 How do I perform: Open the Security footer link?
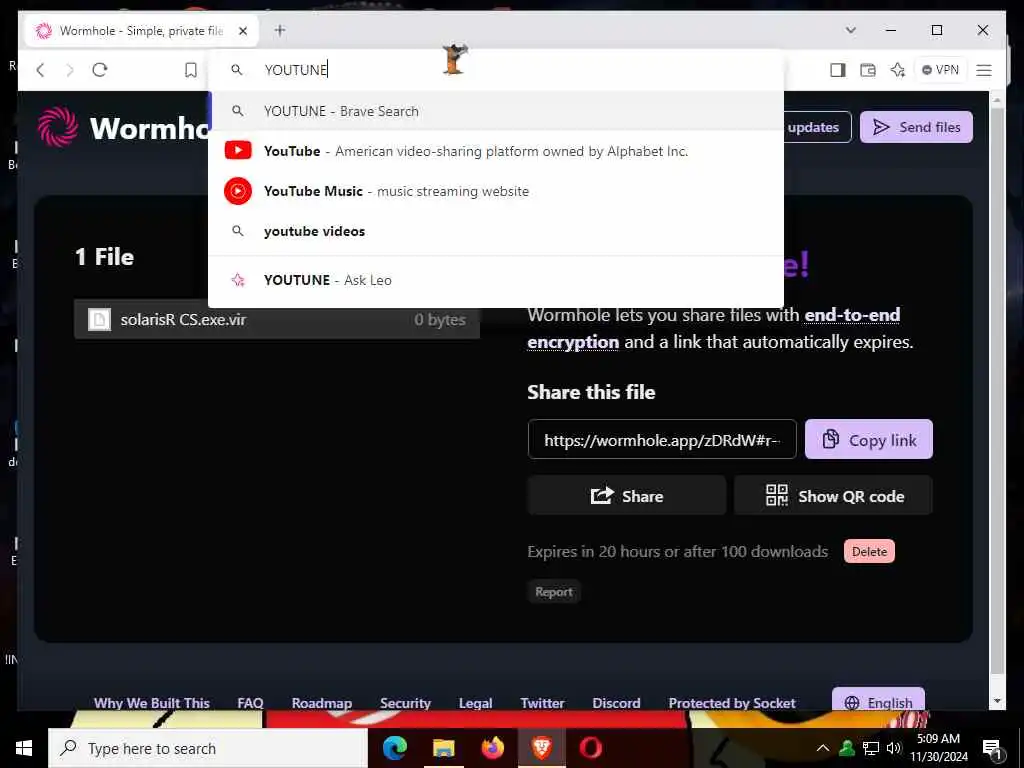[x=405, y=703]
